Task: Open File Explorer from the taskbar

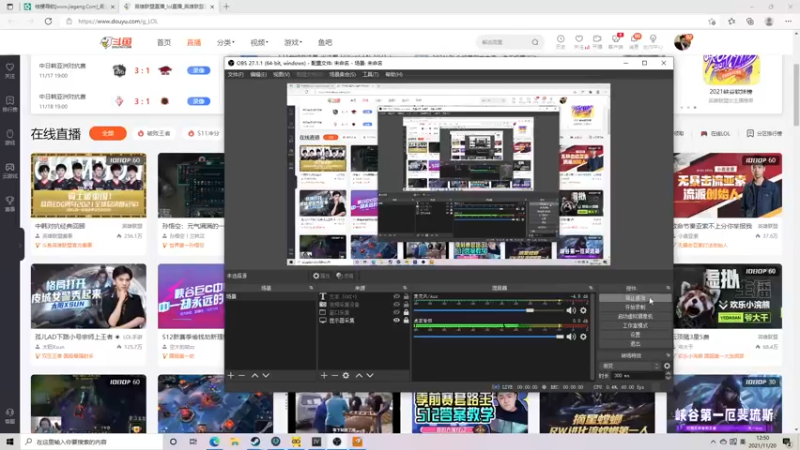Action: pyautogui.click(x=234, y=442)
